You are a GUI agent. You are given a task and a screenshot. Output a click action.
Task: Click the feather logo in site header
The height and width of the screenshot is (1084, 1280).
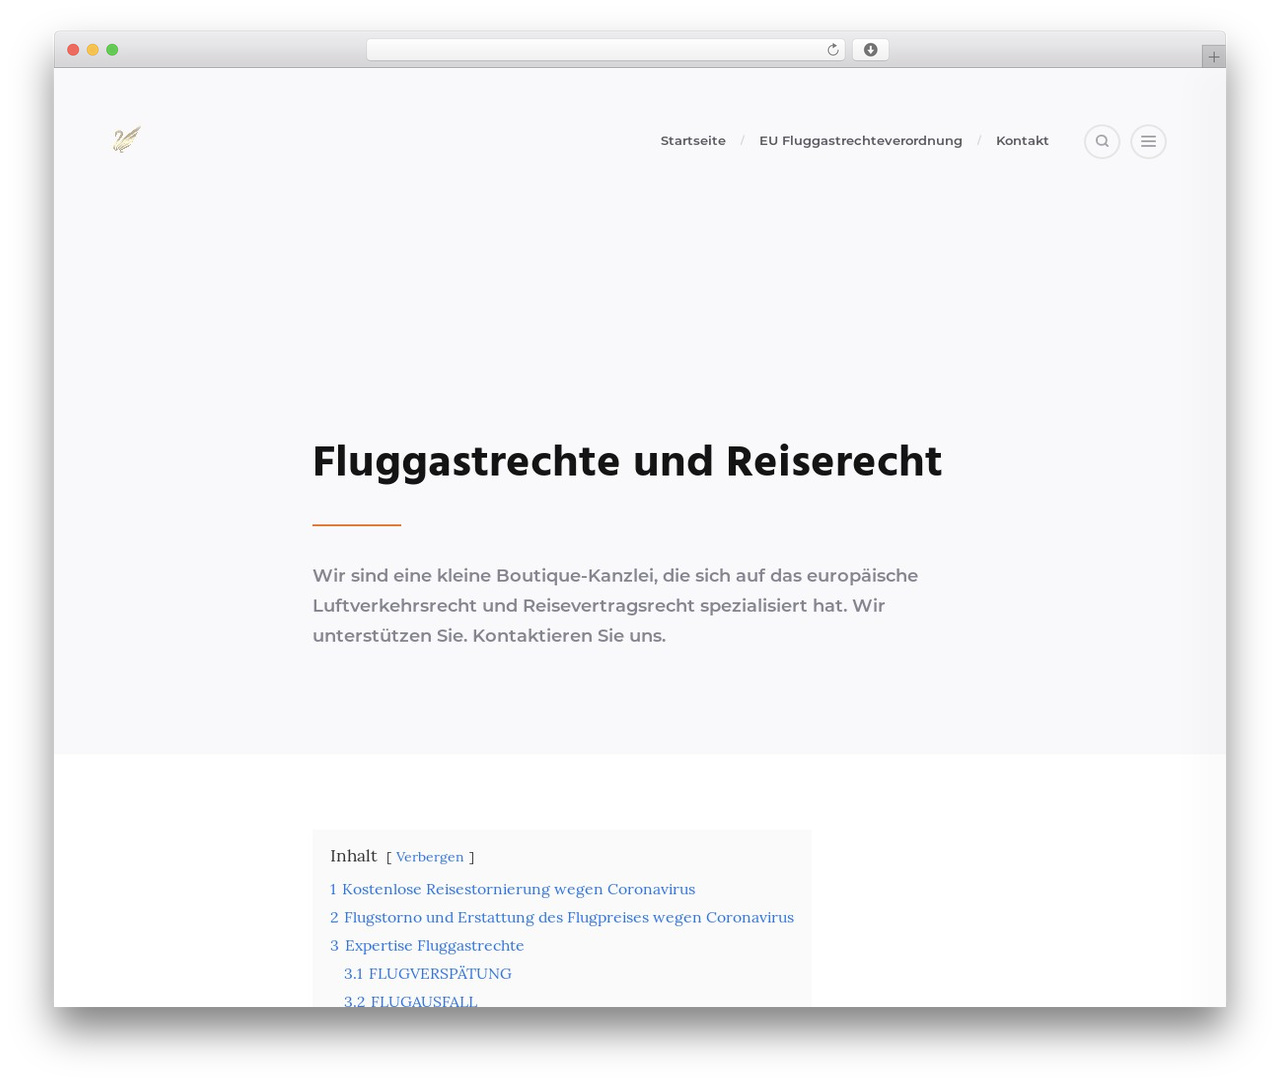(127, 140)
